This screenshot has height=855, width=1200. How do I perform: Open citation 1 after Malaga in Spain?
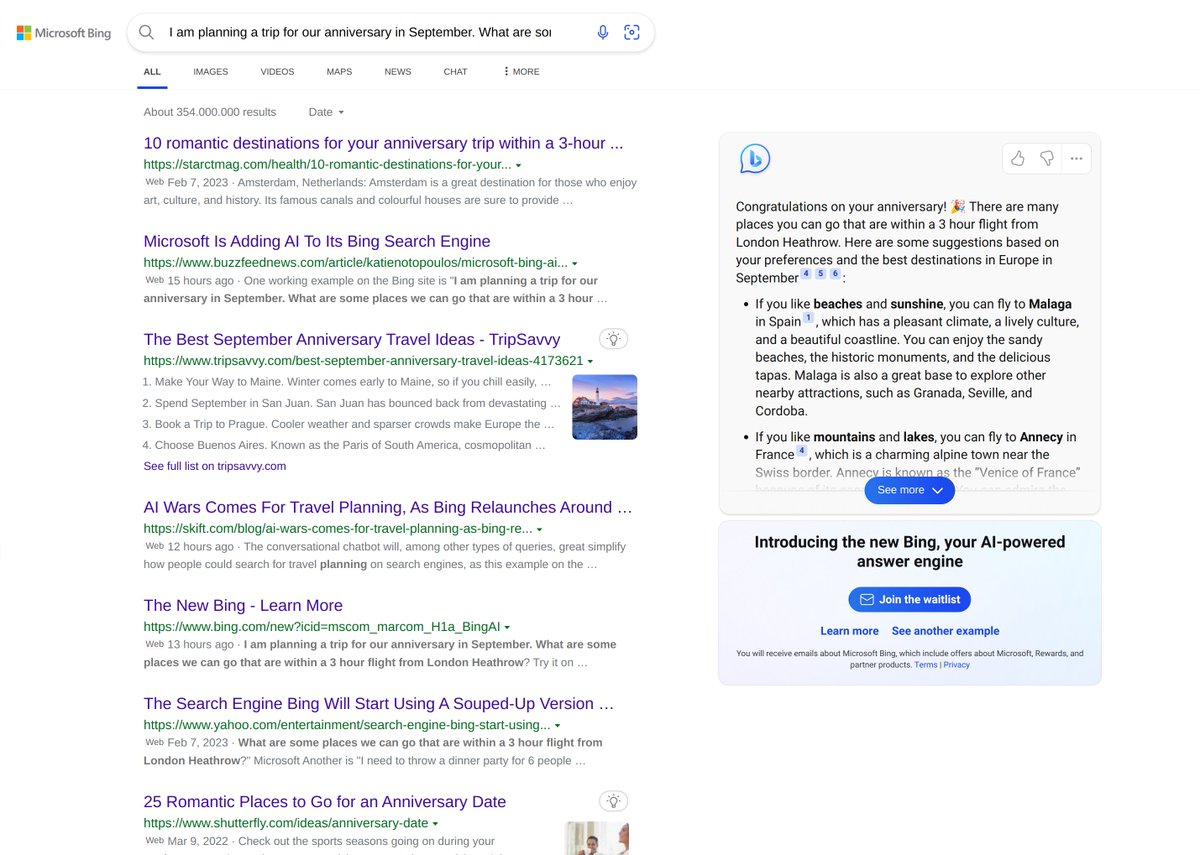[809, 318]
